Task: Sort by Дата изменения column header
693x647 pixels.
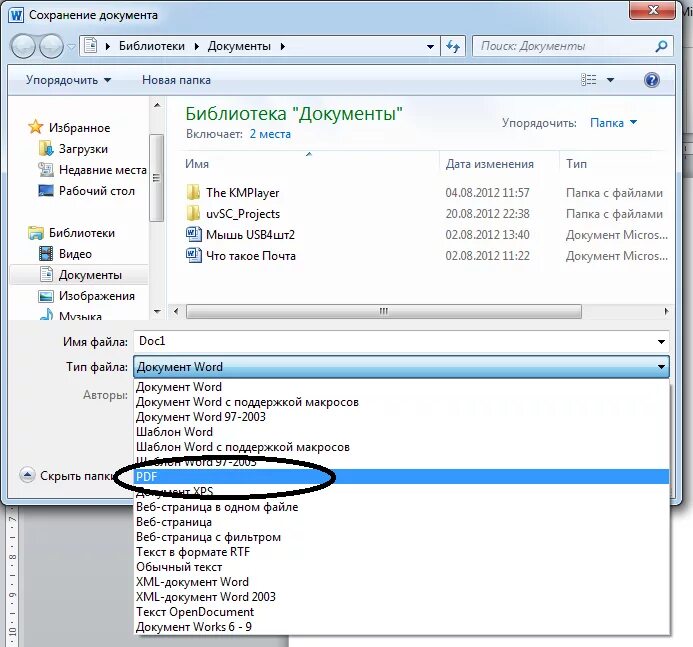Action: click(490, 164)
